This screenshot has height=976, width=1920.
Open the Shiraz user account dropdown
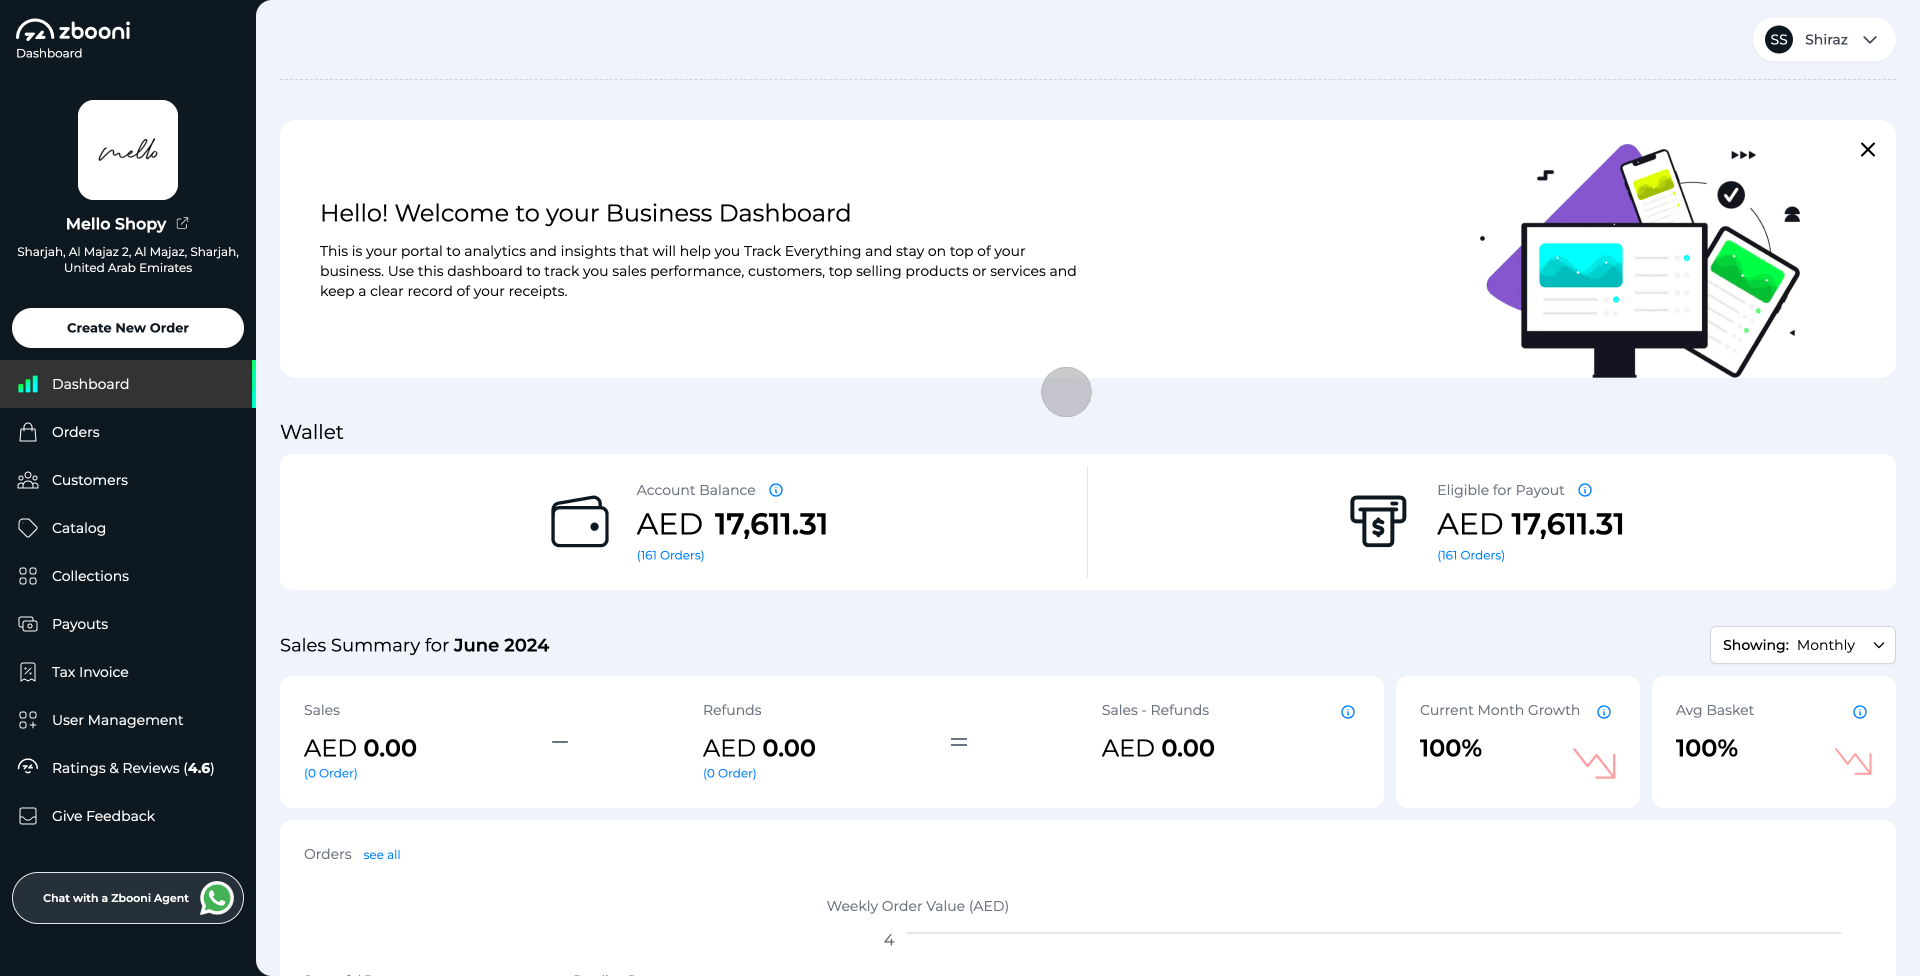1824,40
